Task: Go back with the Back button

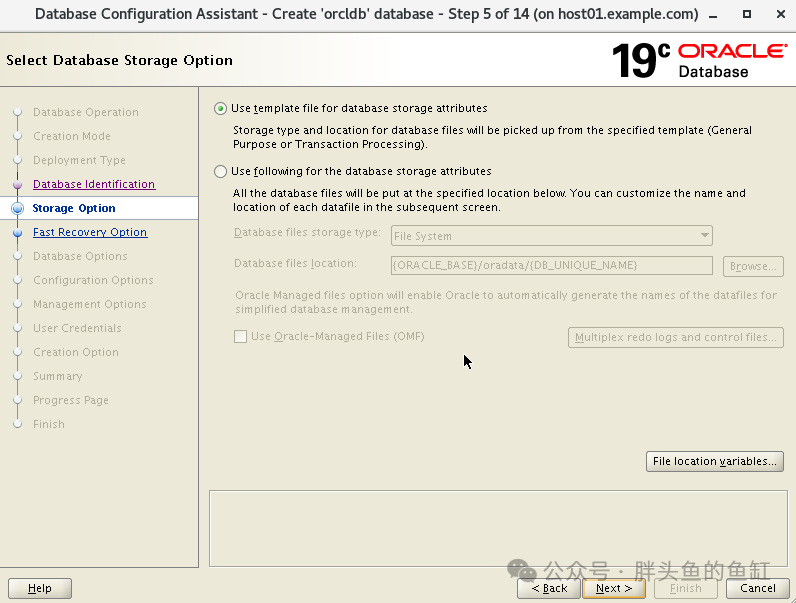Action: (549, 588)
